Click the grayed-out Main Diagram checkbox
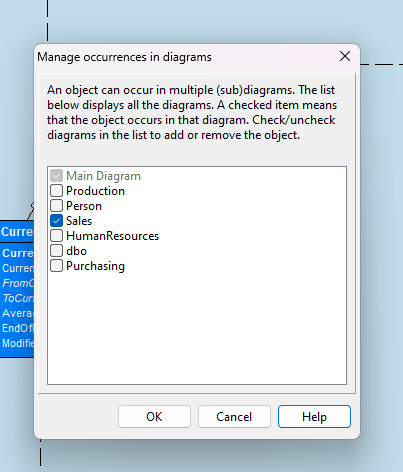Image resolution: width=403 pixels, height=472 pixels. pyautogui.click(x=56, y=176)
